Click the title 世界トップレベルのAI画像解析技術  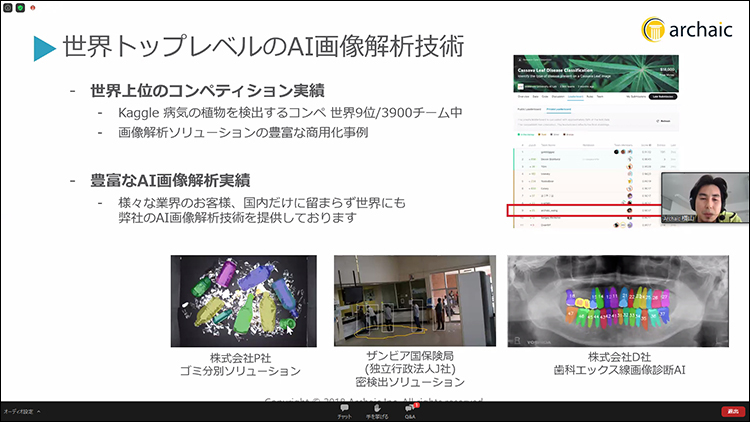pyautogui.click(x=263, y=46)
